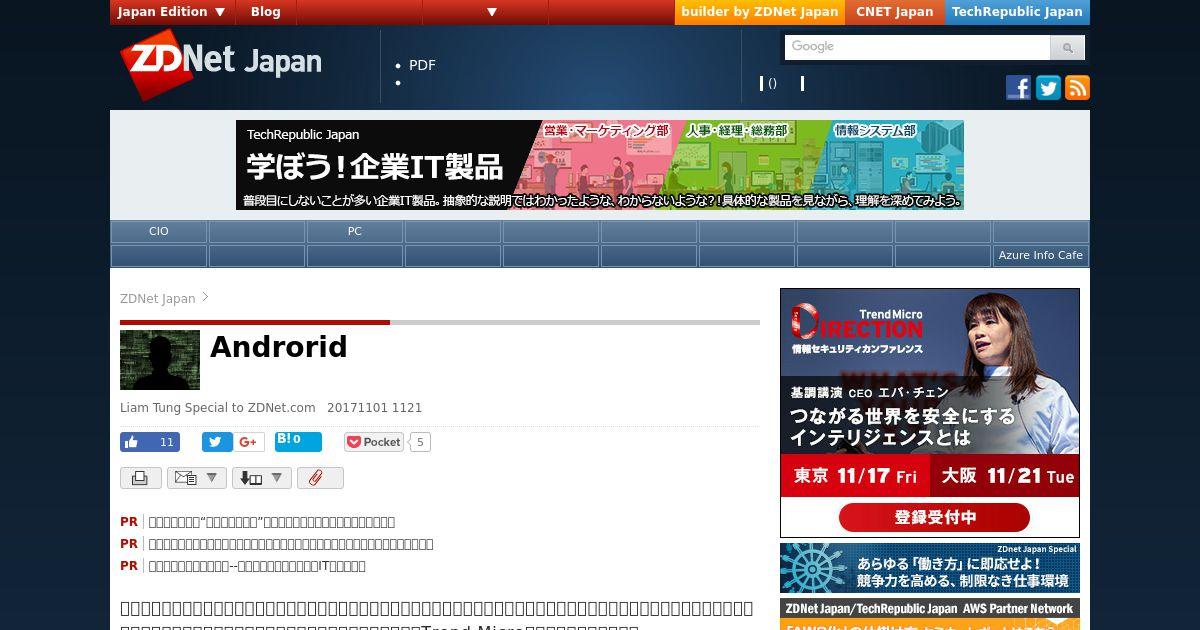Screen dimensions: 1200x630
Task: Open the Blog menu item
Action: 266,12
